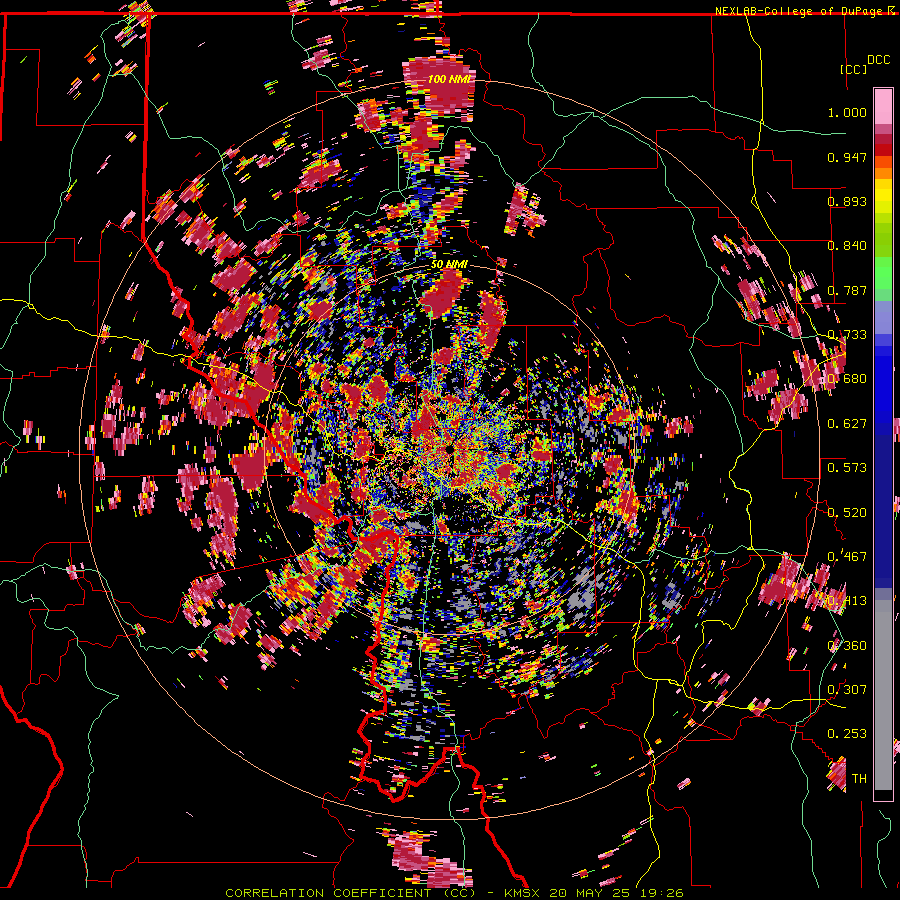Image resolution: width=900 pixels, height=900 pixels.
Task: Click the pink top of color scale
Action: click(883, 106)
